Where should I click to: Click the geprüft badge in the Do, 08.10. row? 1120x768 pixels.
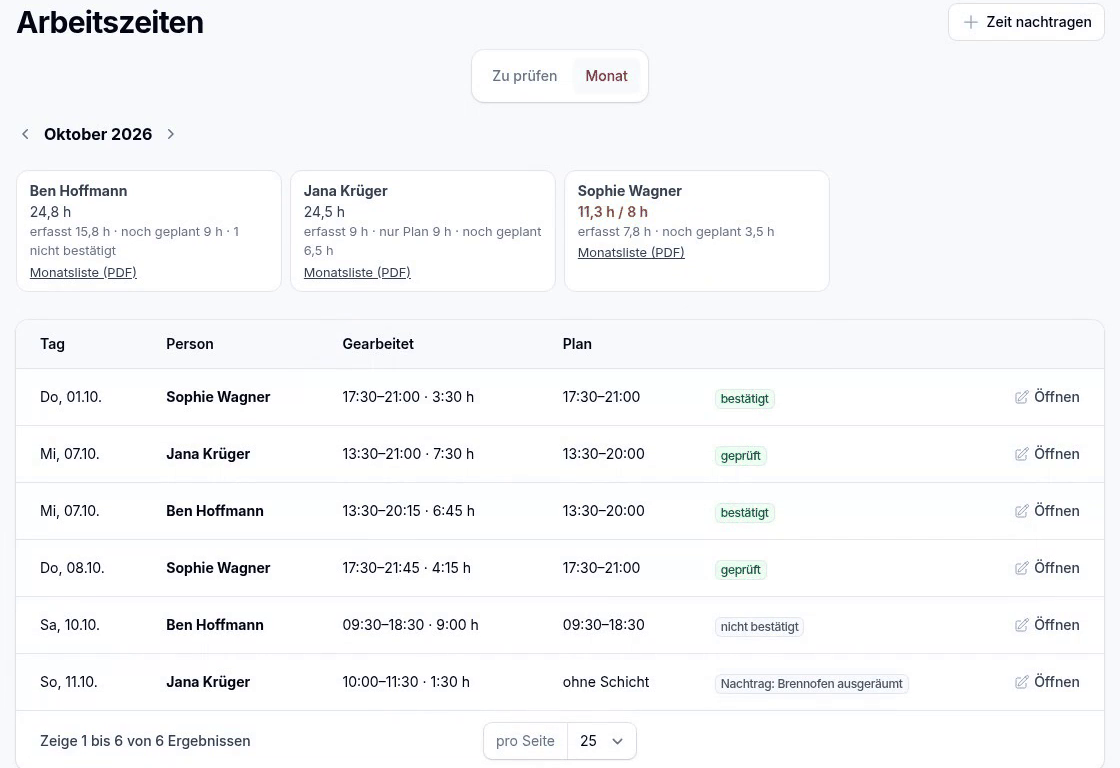[x=741, y=570]
